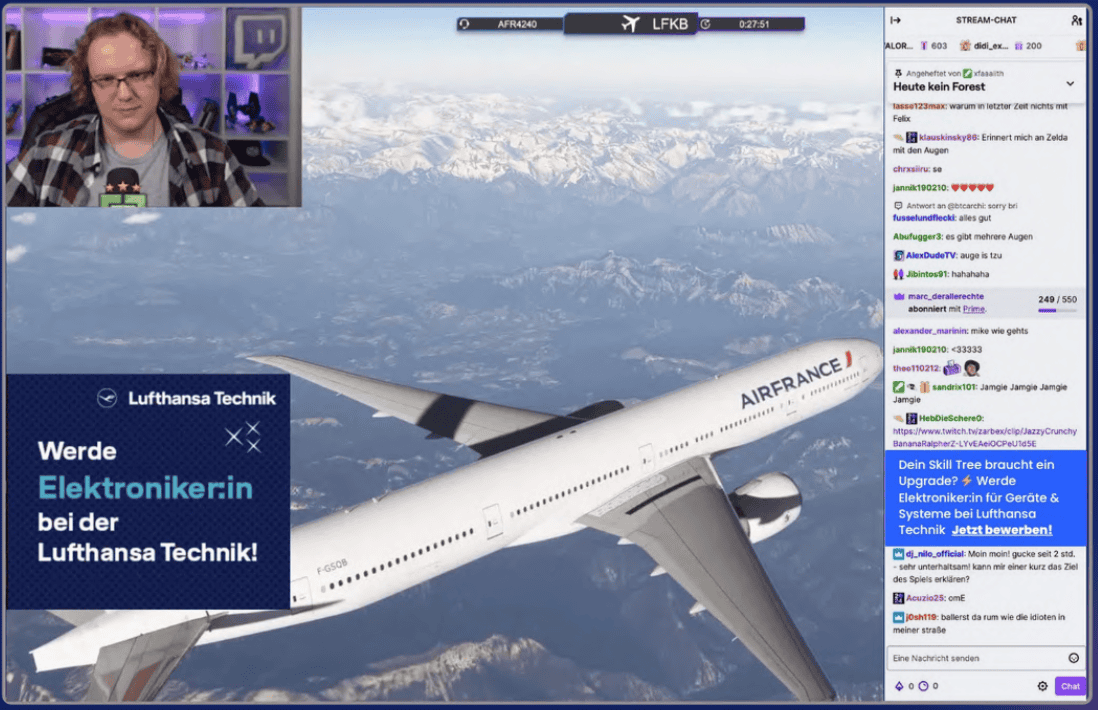Image resolution: width=1098 pixels, height=710 pixels.
Task: Click jannik190210 in the hearts message
Action: coord(919,188)
